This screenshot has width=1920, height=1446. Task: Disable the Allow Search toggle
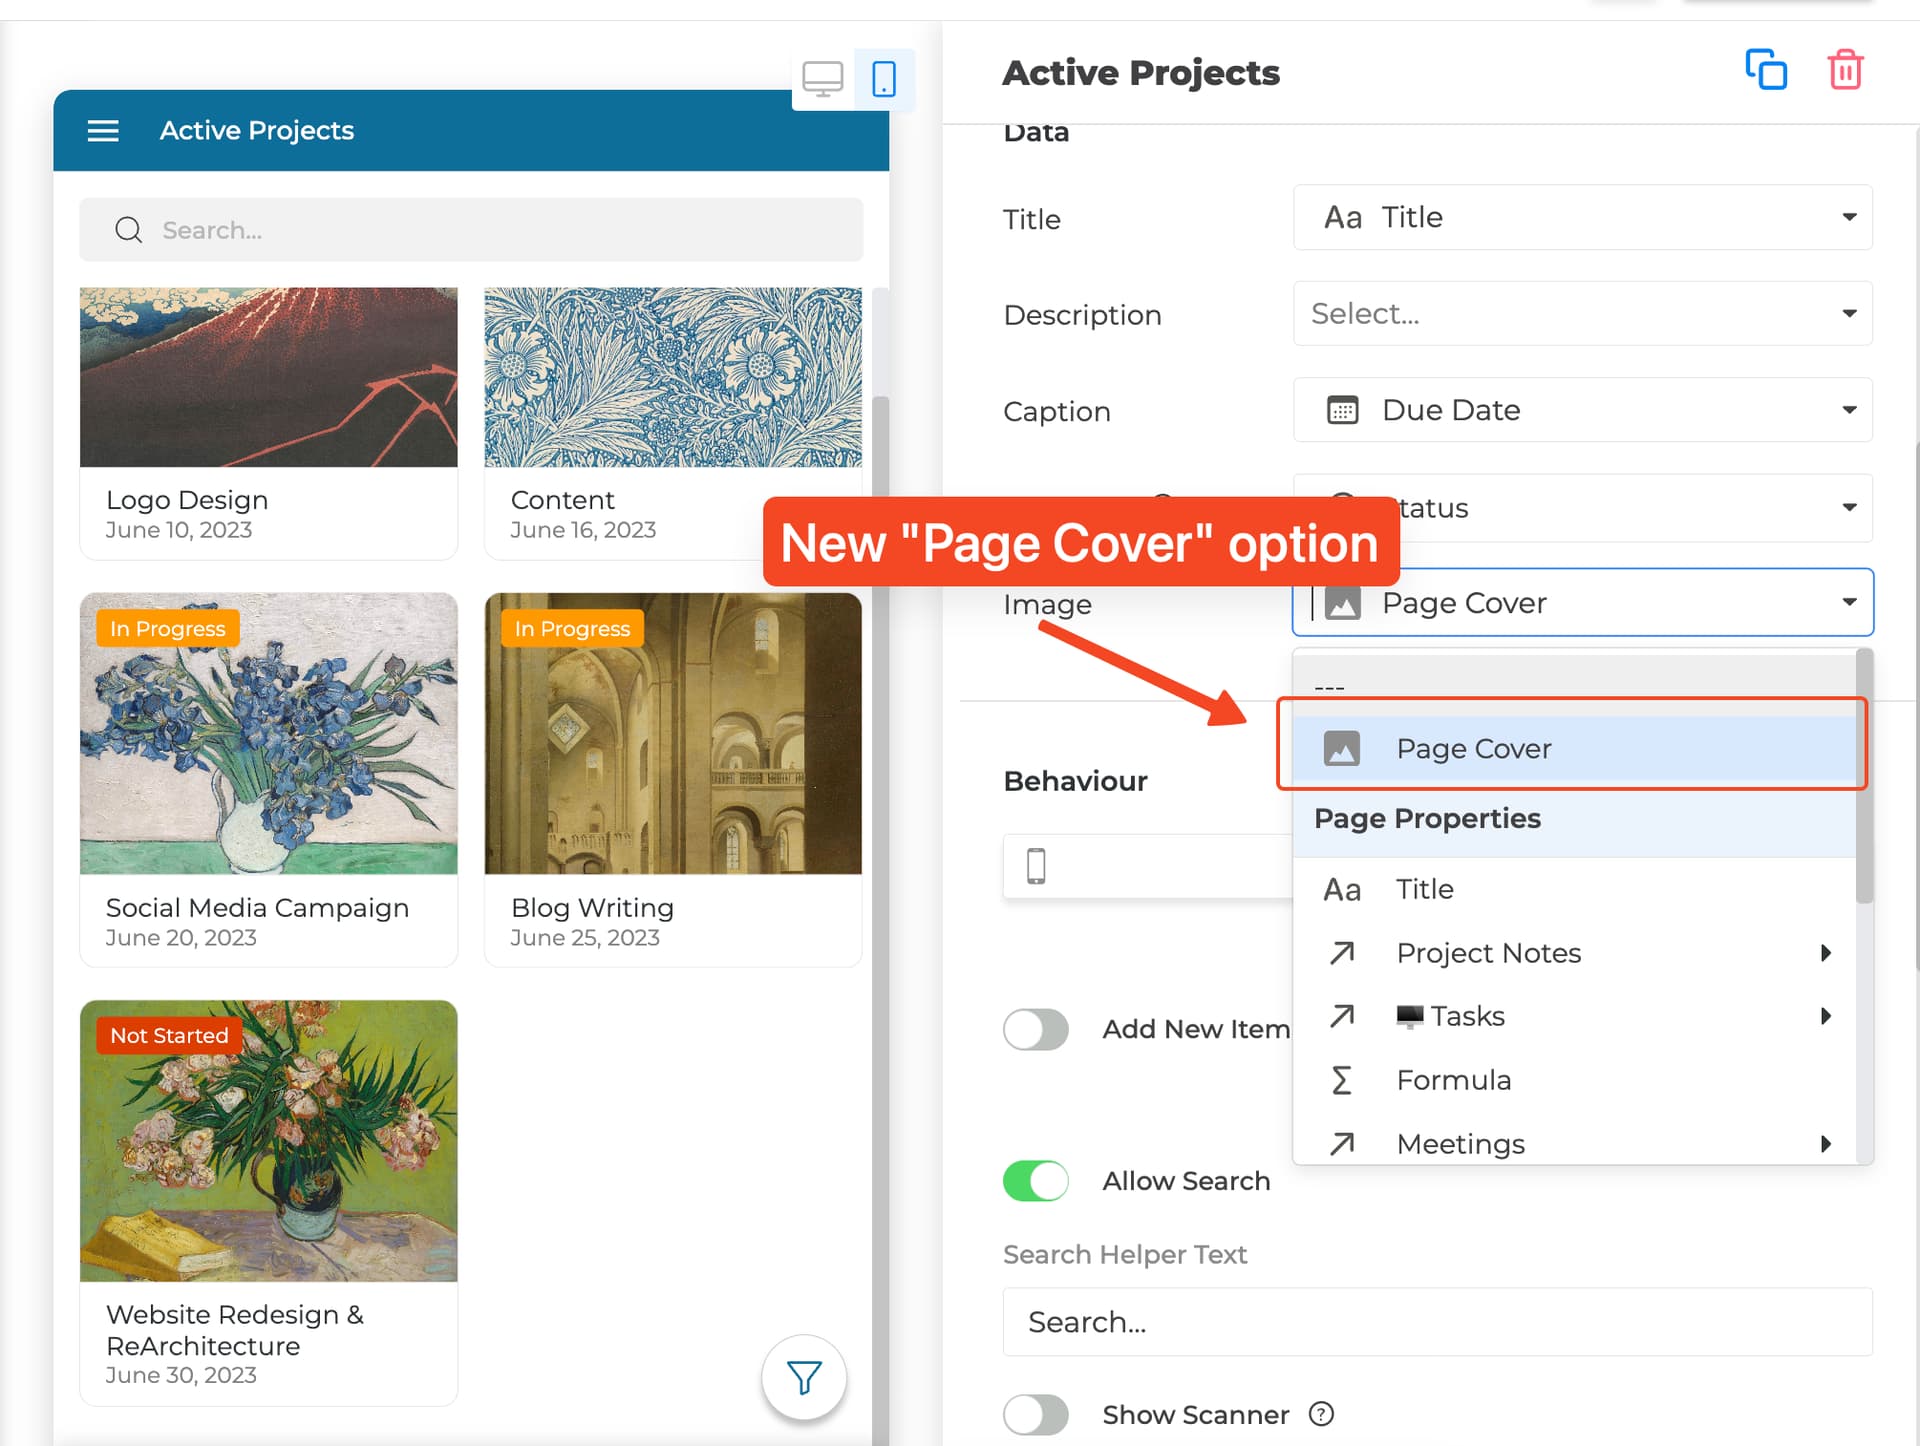pos(1036,1181)
